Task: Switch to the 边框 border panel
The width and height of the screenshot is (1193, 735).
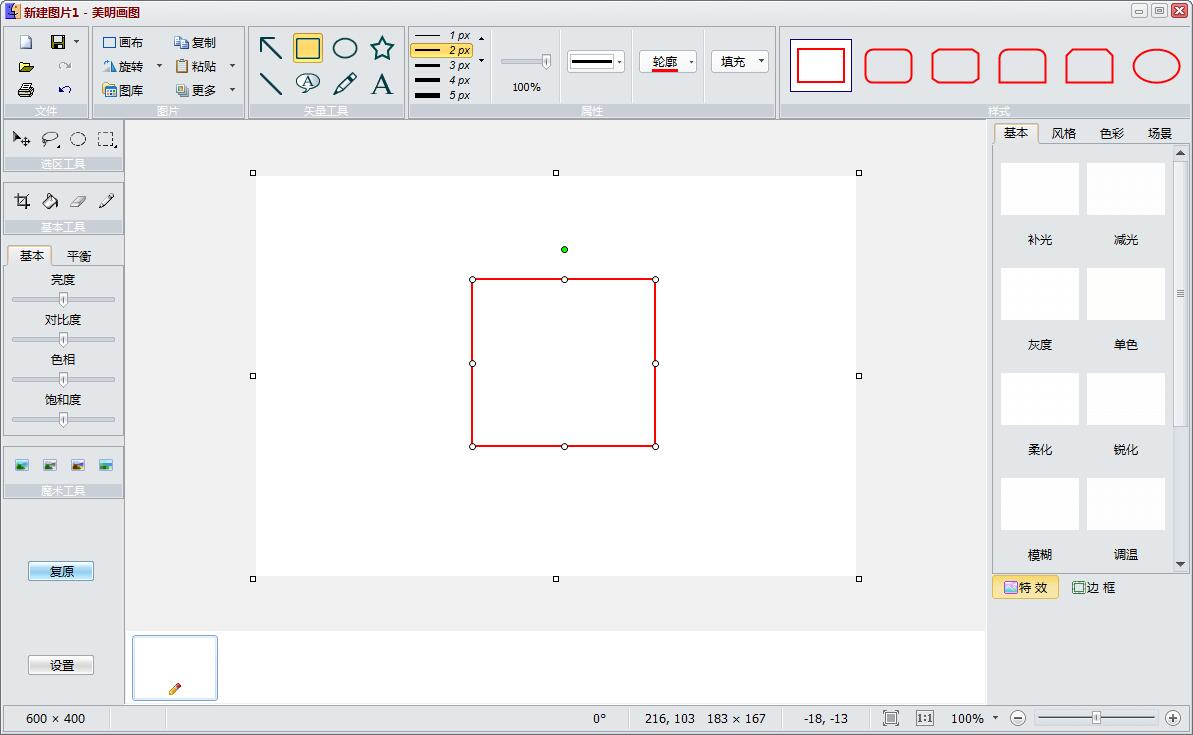Action: pyautogui.click(x=1093, y=588)
